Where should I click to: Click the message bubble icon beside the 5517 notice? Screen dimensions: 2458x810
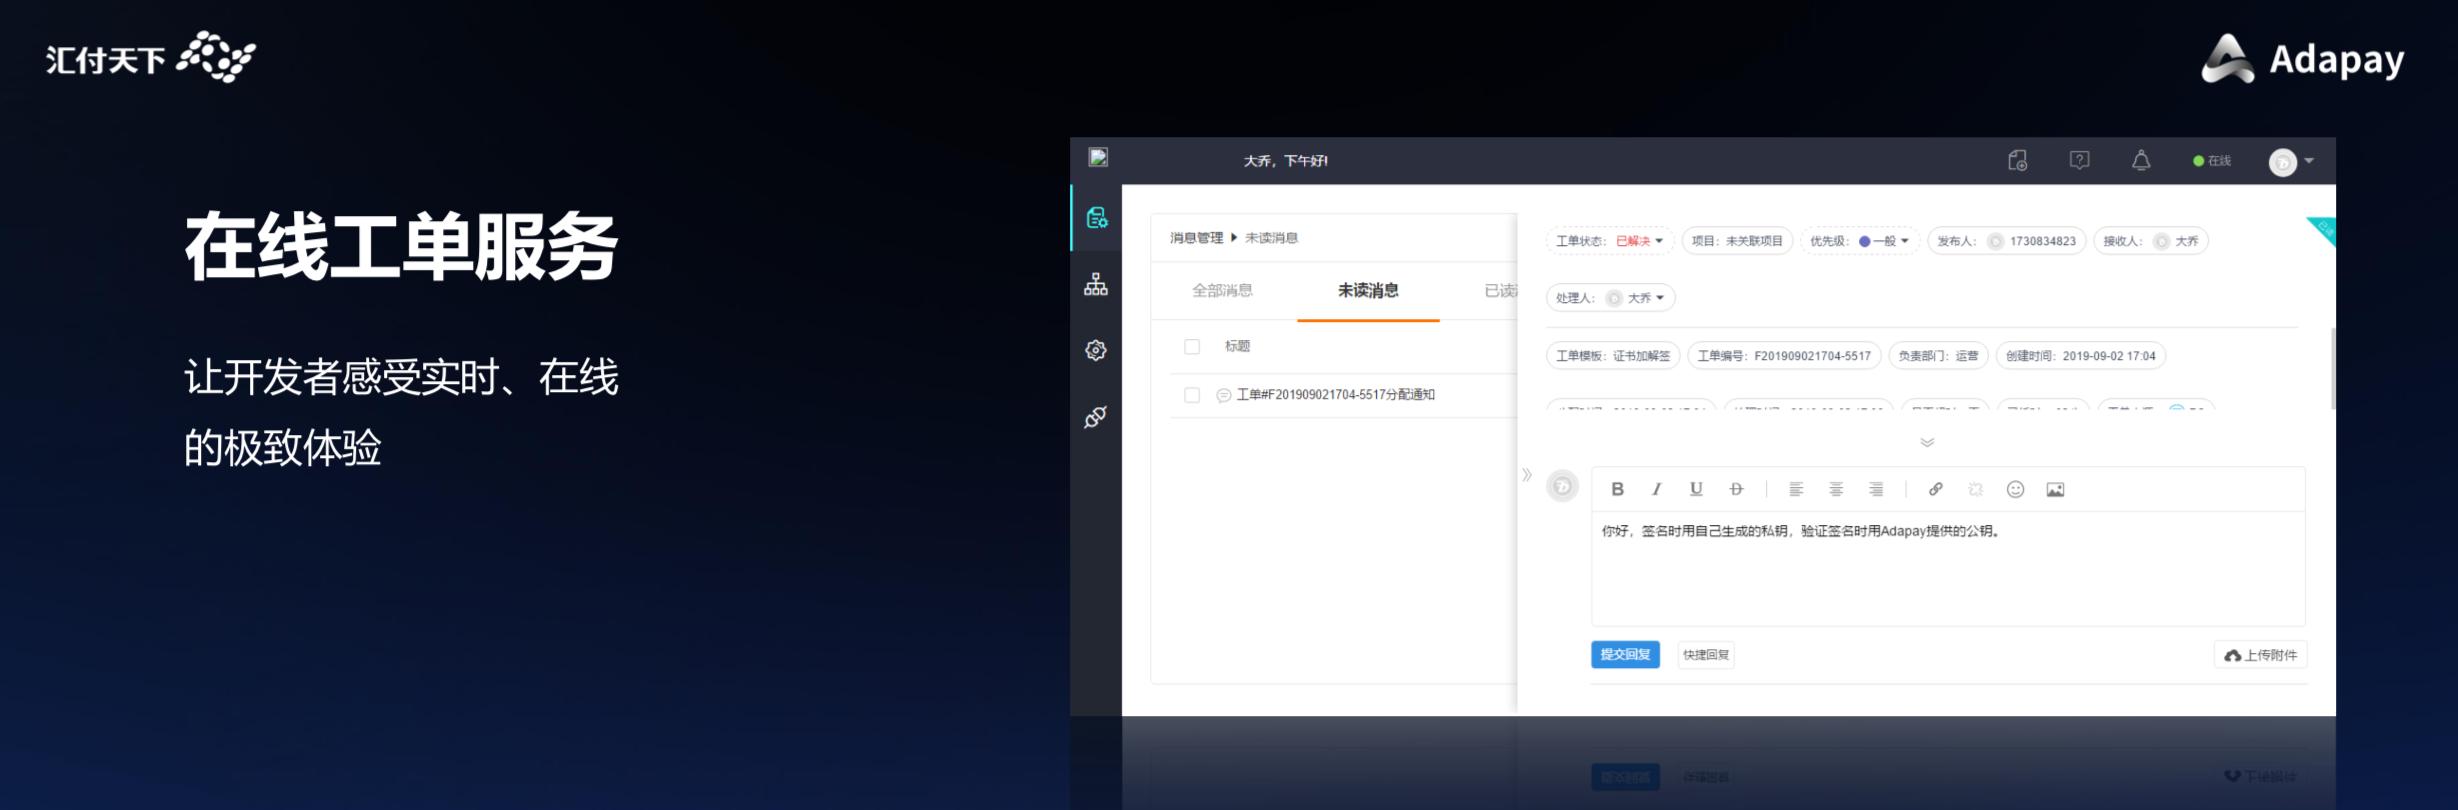point(1223,395)
